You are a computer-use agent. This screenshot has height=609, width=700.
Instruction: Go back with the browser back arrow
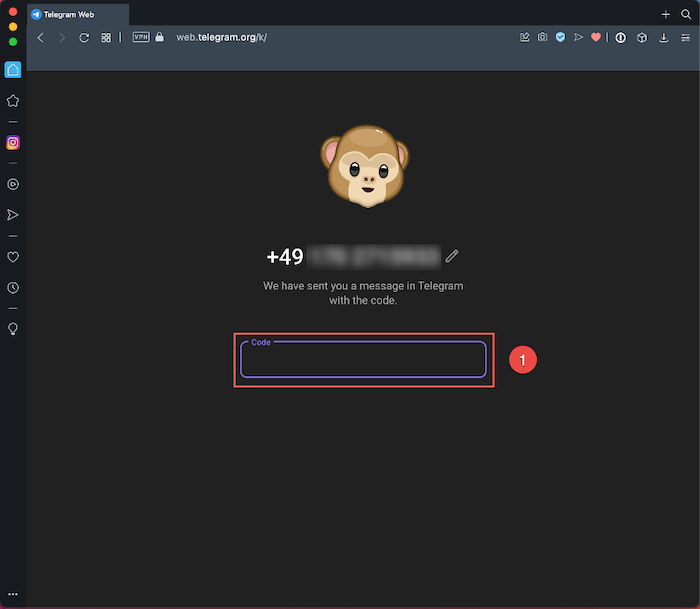point(41,38)
